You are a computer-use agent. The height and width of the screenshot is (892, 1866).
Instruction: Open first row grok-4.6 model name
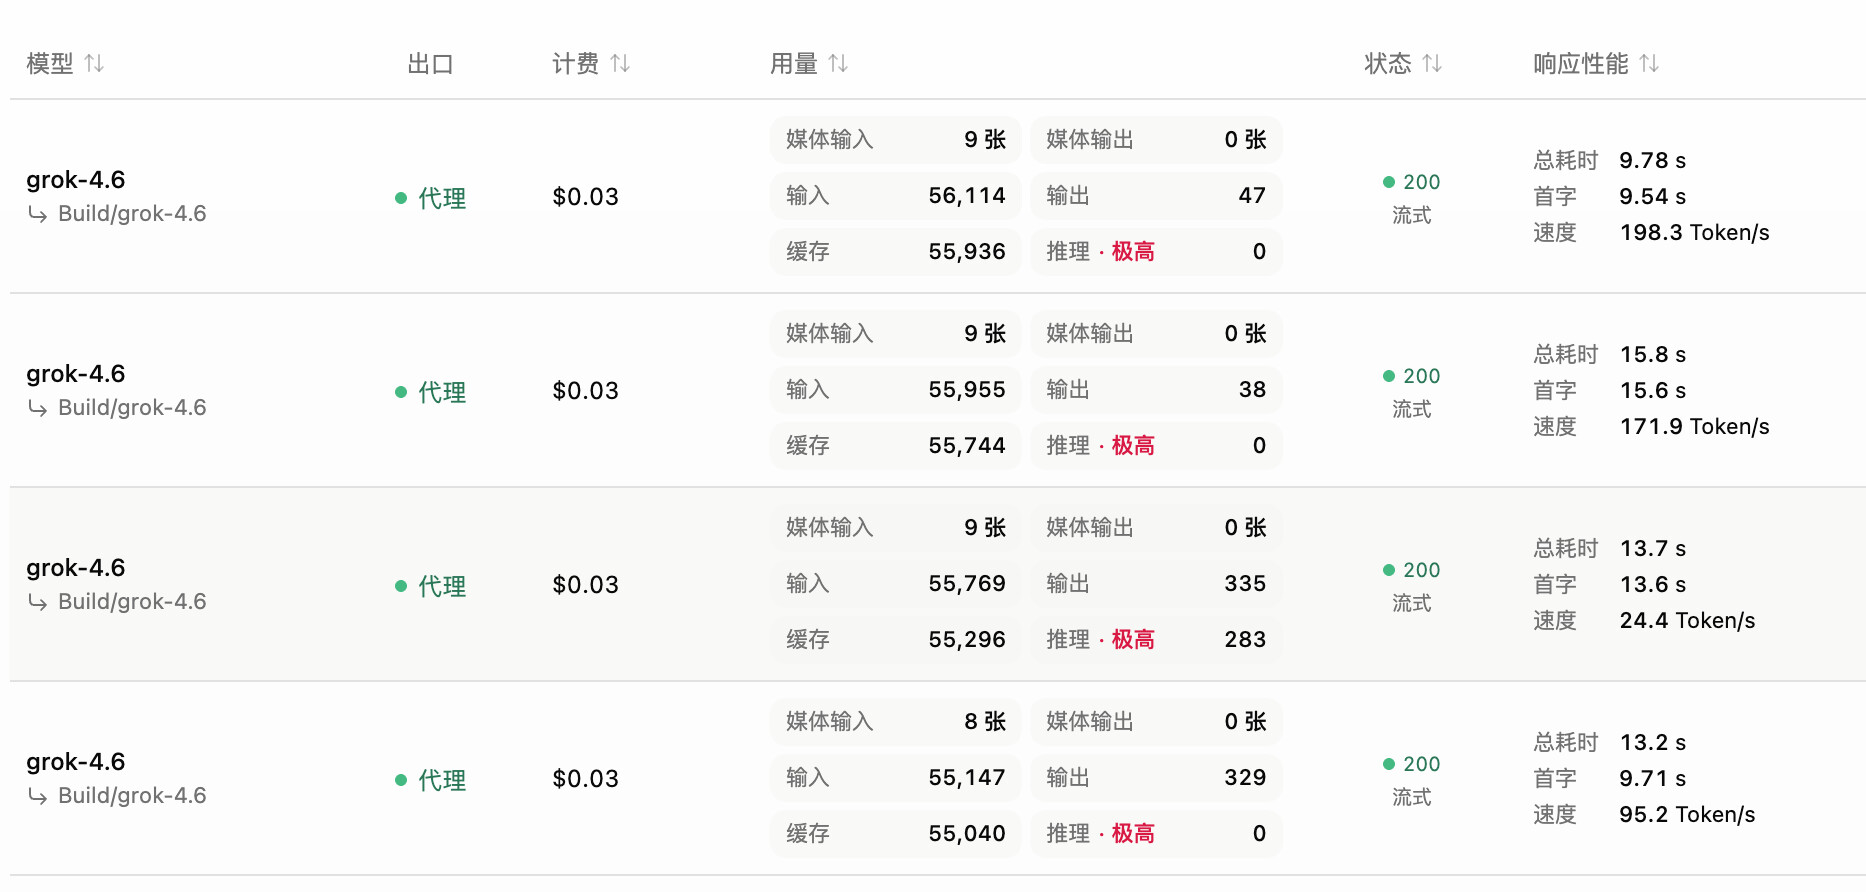[x=76, y=180]
